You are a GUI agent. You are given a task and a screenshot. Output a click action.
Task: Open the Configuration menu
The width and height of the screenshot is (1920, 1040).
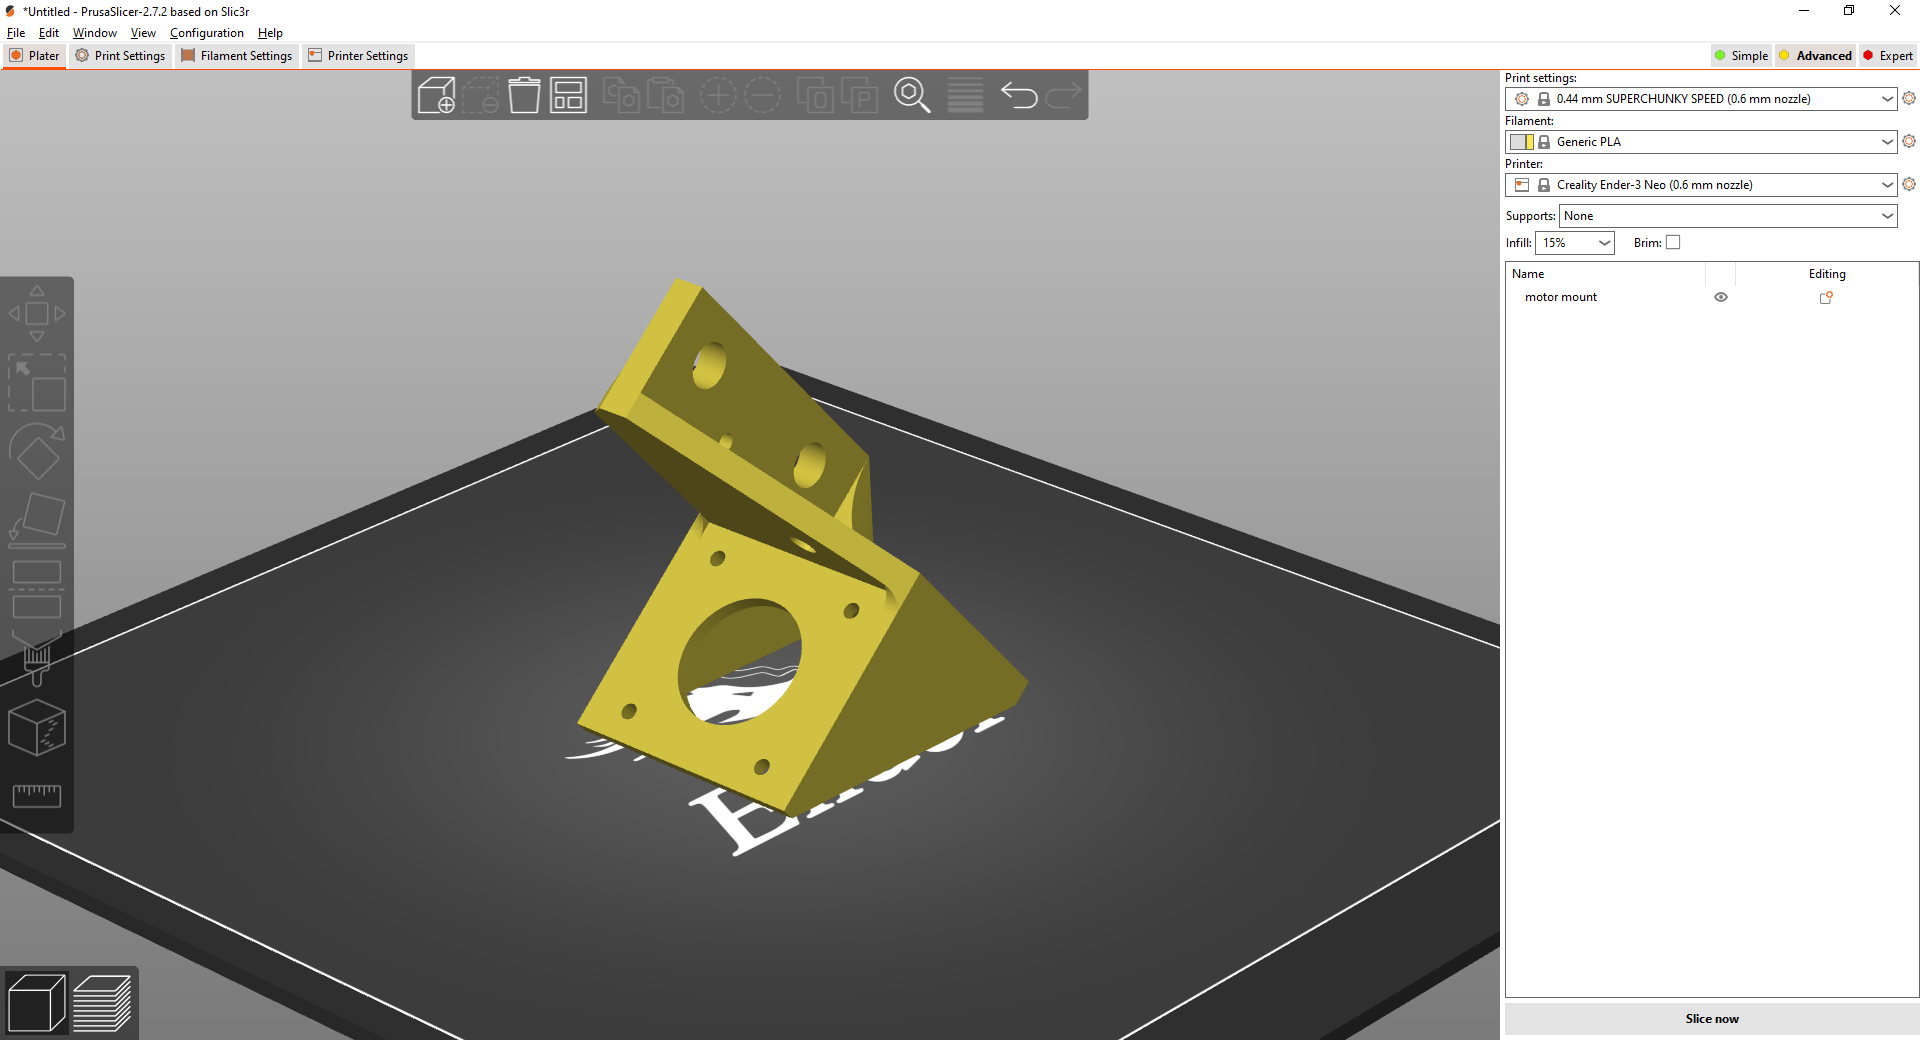click(x=207, y=33)
